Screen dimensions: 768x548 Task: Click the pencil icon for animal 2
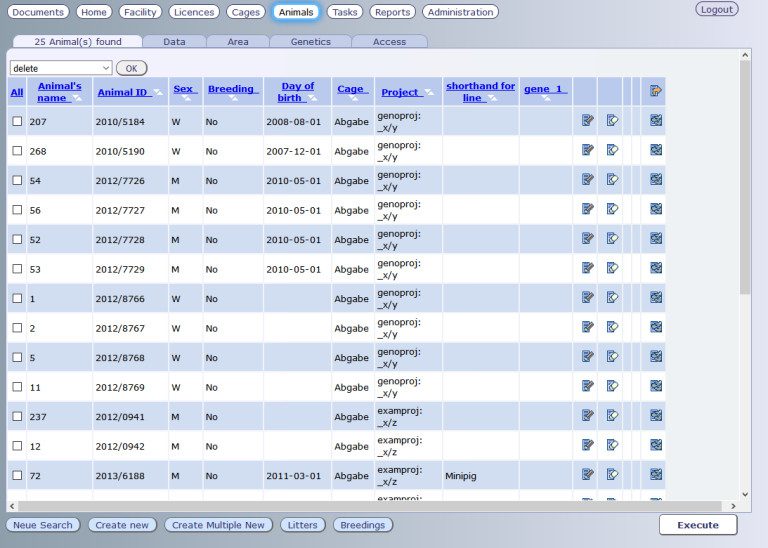pos(587,327)
